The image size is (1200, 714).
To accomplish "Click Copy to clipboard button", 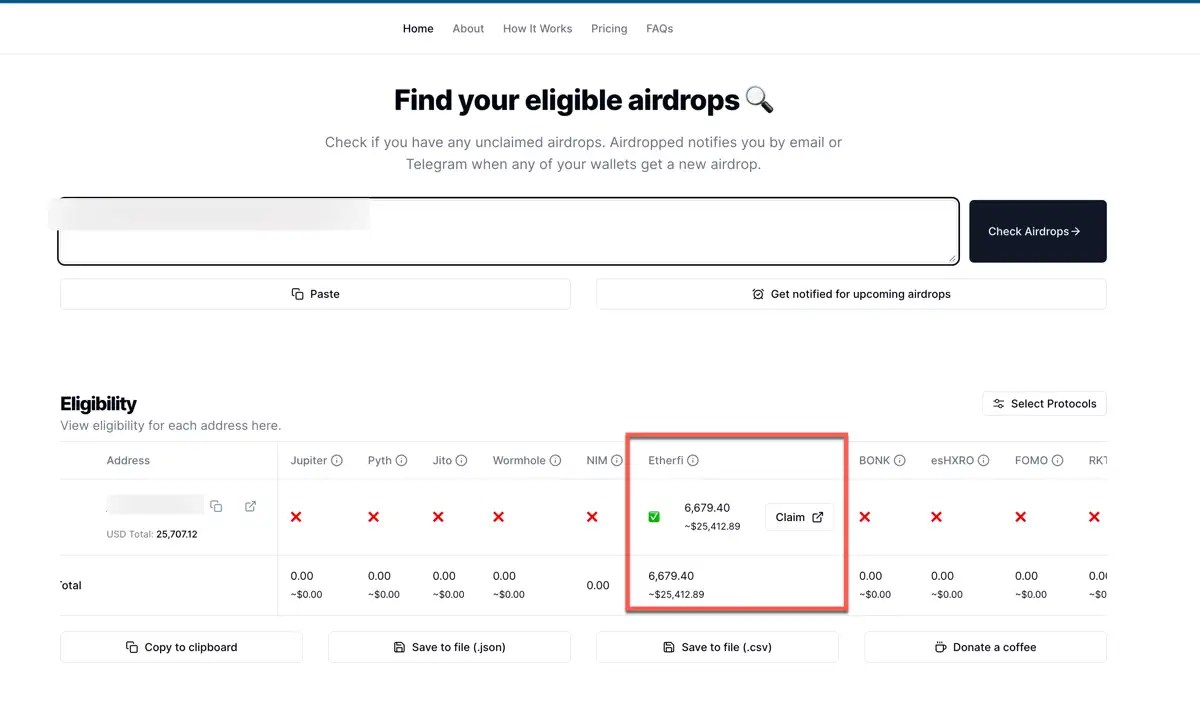I will 181,647.
